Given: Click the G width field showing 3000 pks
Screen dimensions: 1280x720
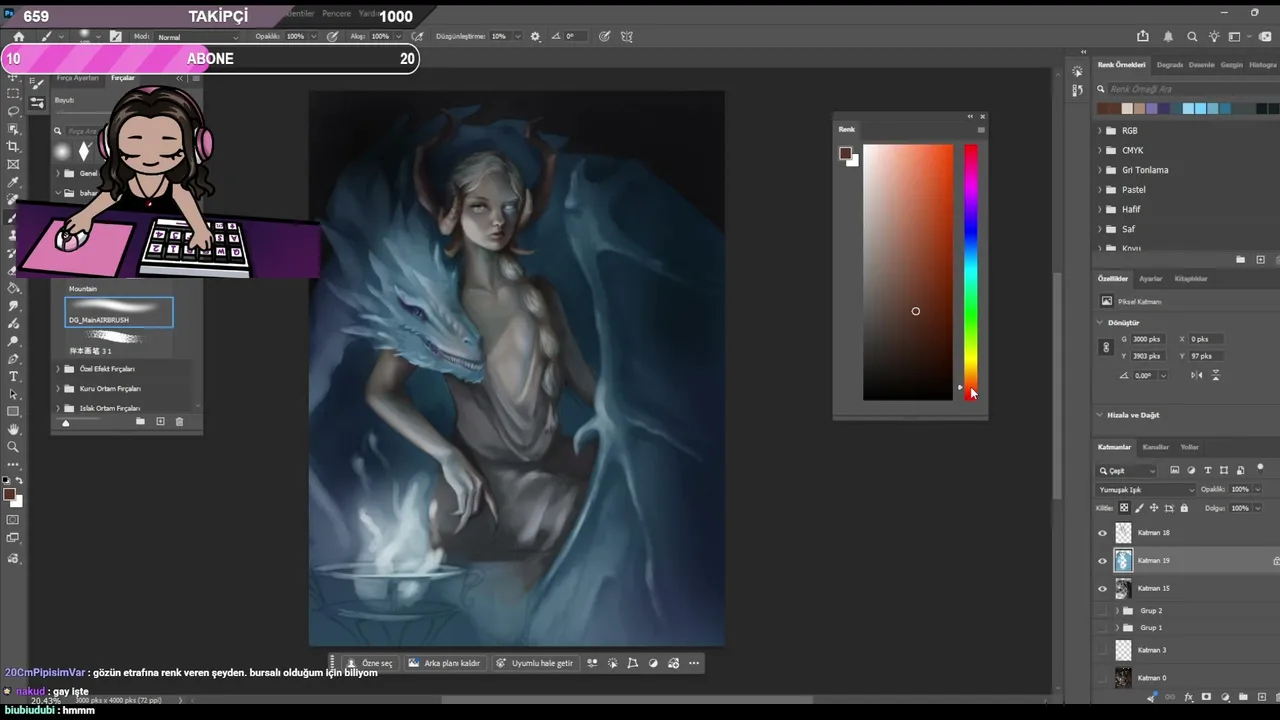Looking at the screenshot, I should coord(1148,339).
